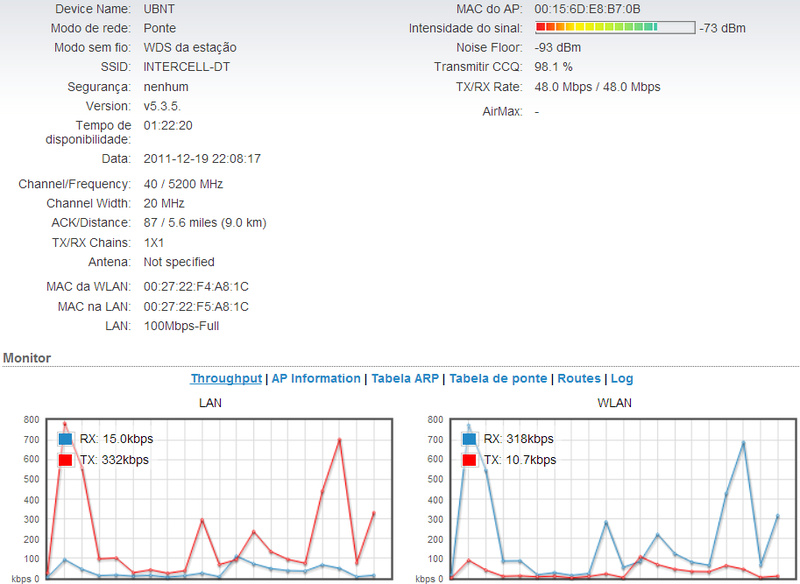
Task: Click LAN MAC 00:27:22:F5:A8:1C
Action: (196, 307)
